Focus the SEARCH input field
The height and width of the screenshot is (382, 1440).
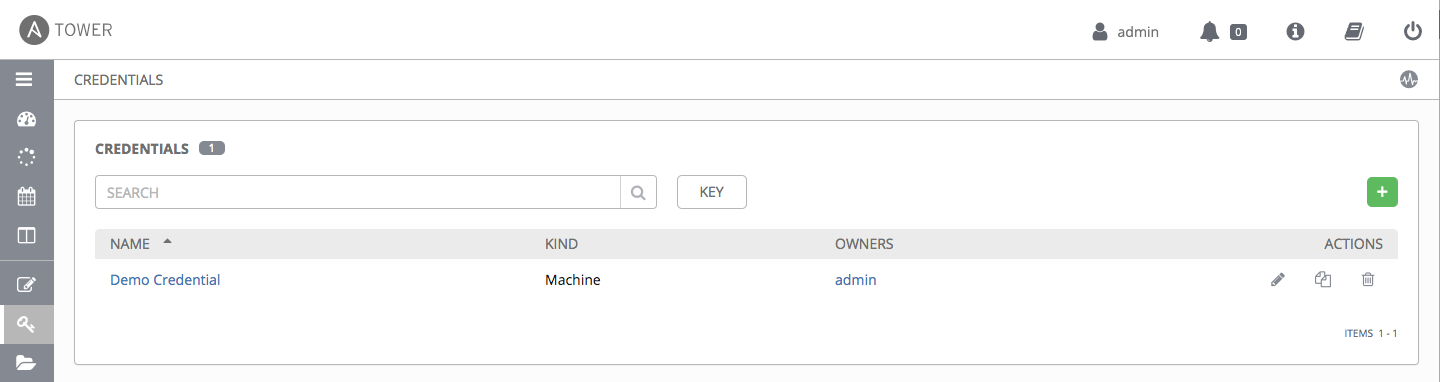pyautogui.click(x=358, y=192)
